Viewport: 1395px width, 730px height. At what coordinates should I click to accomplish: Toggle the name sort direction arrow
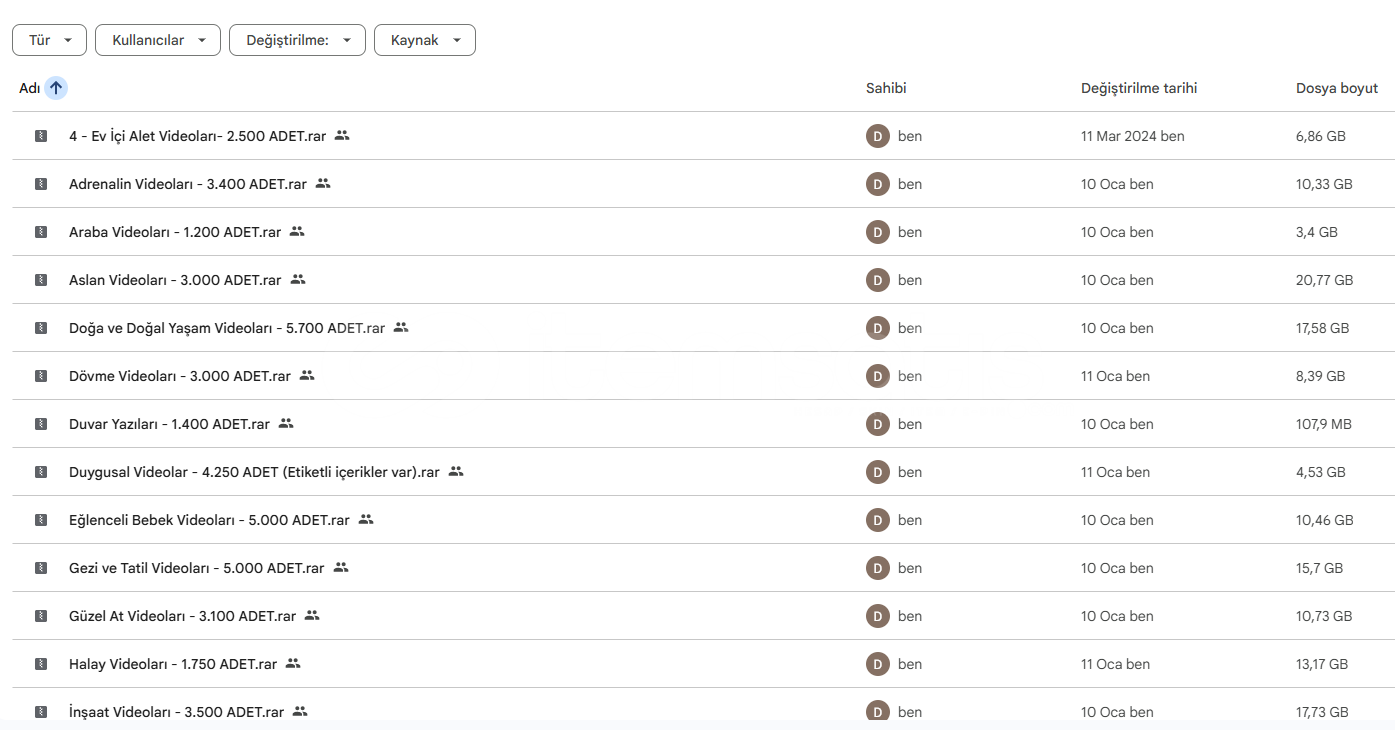(56, 88)
